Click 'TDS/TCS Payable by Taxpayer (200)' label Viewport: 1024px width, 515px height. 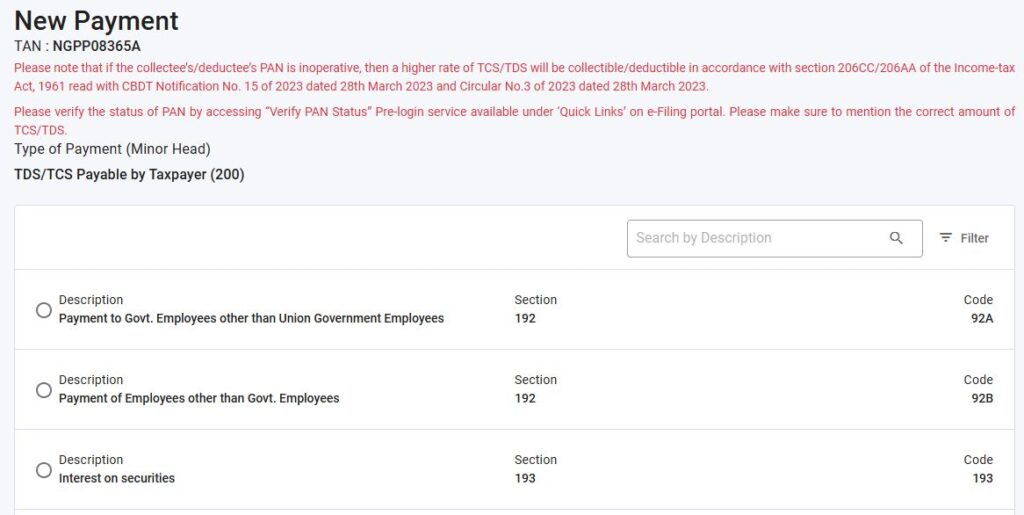coord(129,175)
